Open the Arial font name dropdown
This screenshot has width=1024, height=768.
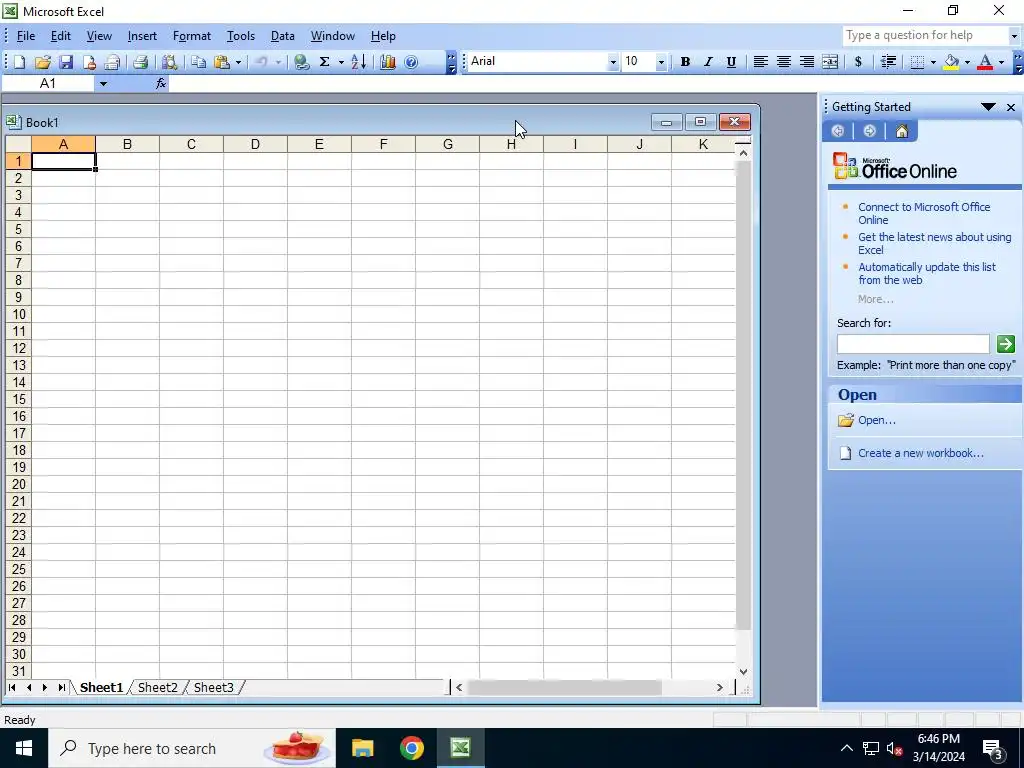[613, 62]
